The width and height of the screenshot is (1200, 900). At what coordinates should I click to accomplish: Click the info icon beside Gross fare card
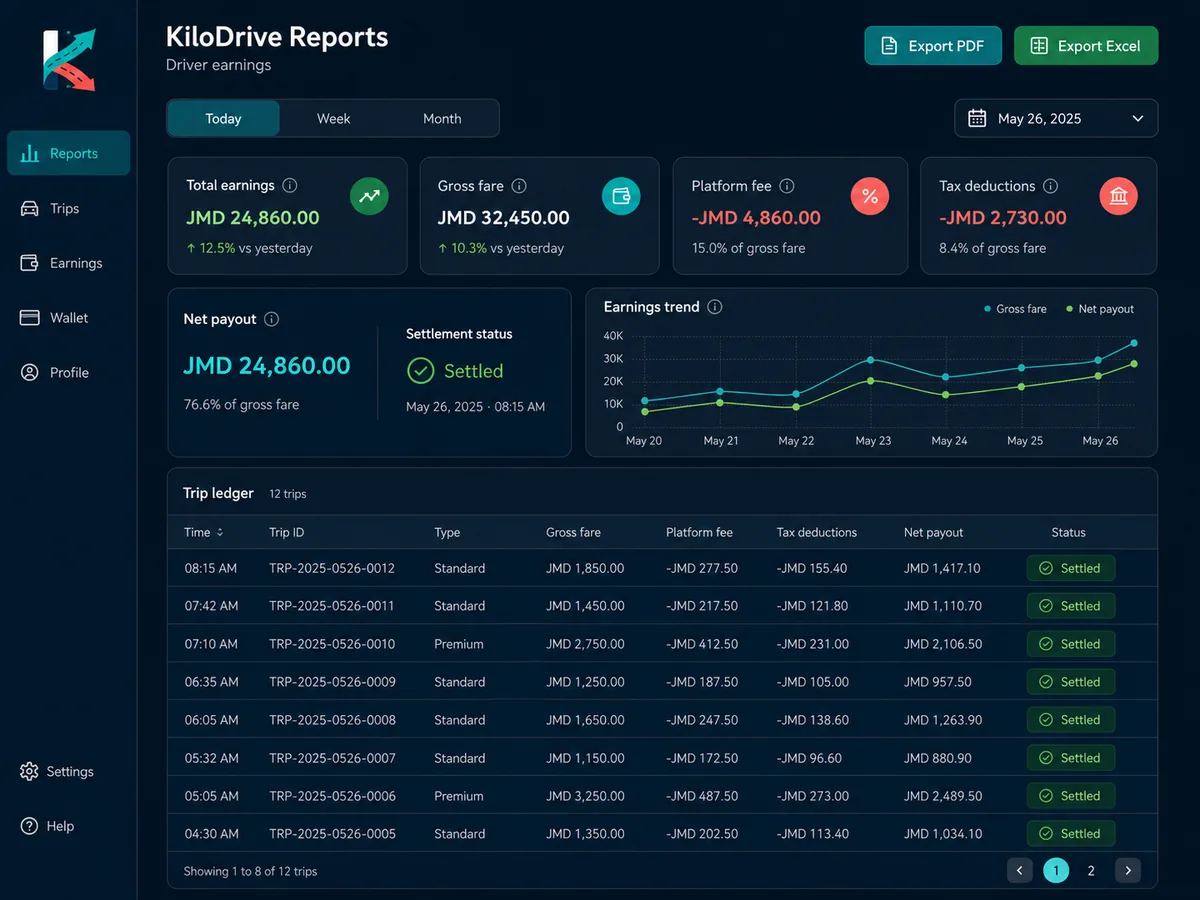(x=519, y=185)
